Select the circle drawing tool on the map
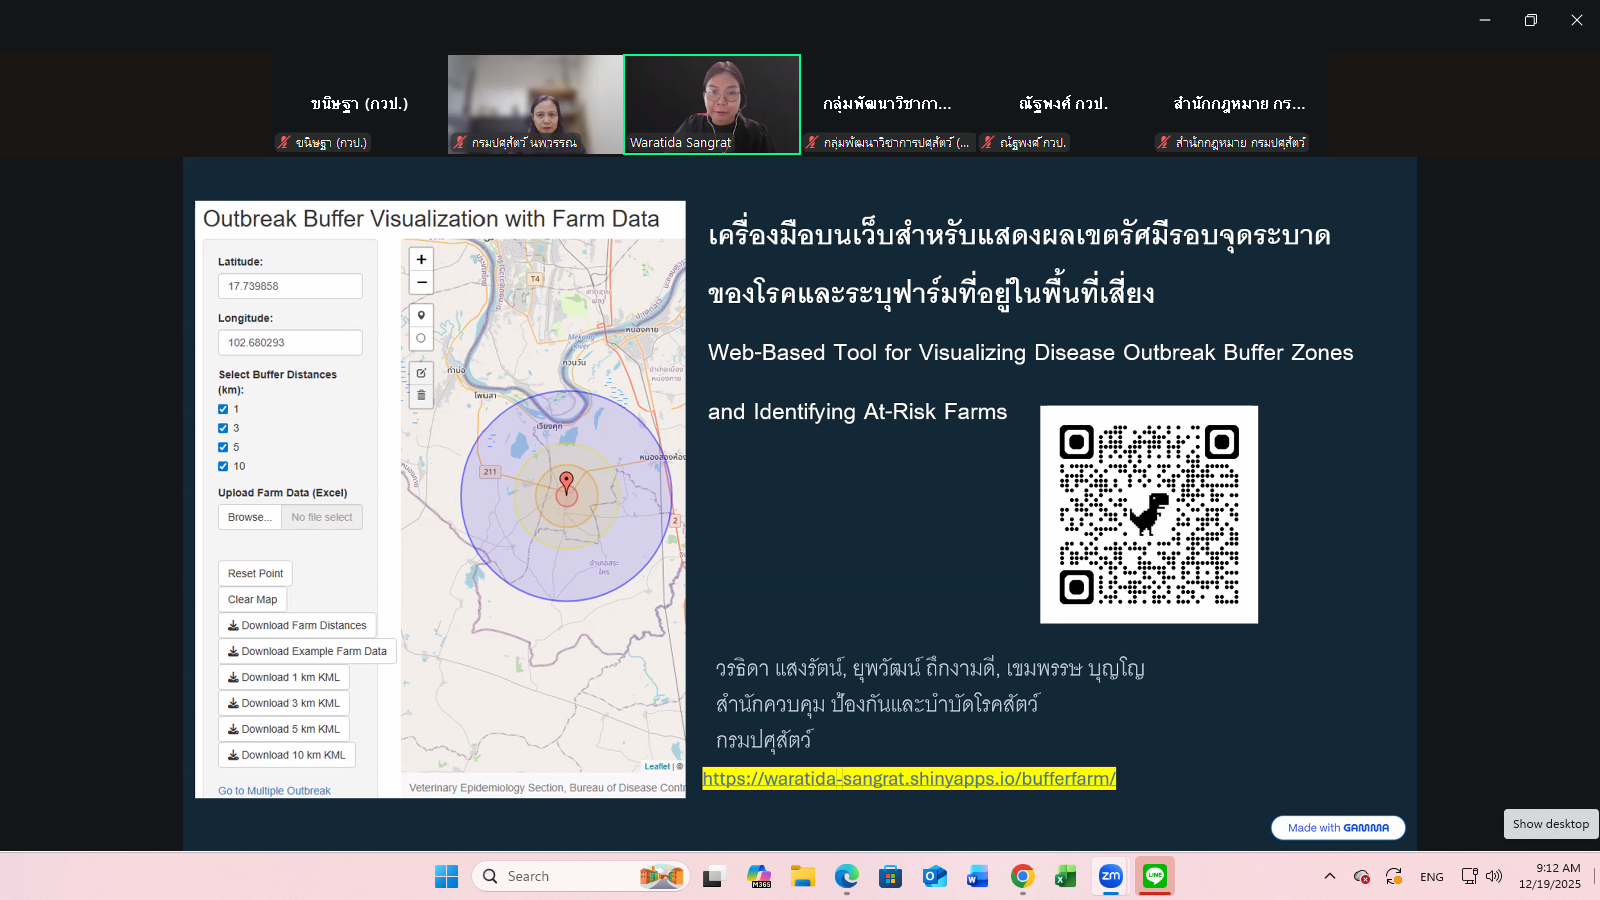This screenshot has width=1600, height=900. pyautogui.click(x=421, y=338)
